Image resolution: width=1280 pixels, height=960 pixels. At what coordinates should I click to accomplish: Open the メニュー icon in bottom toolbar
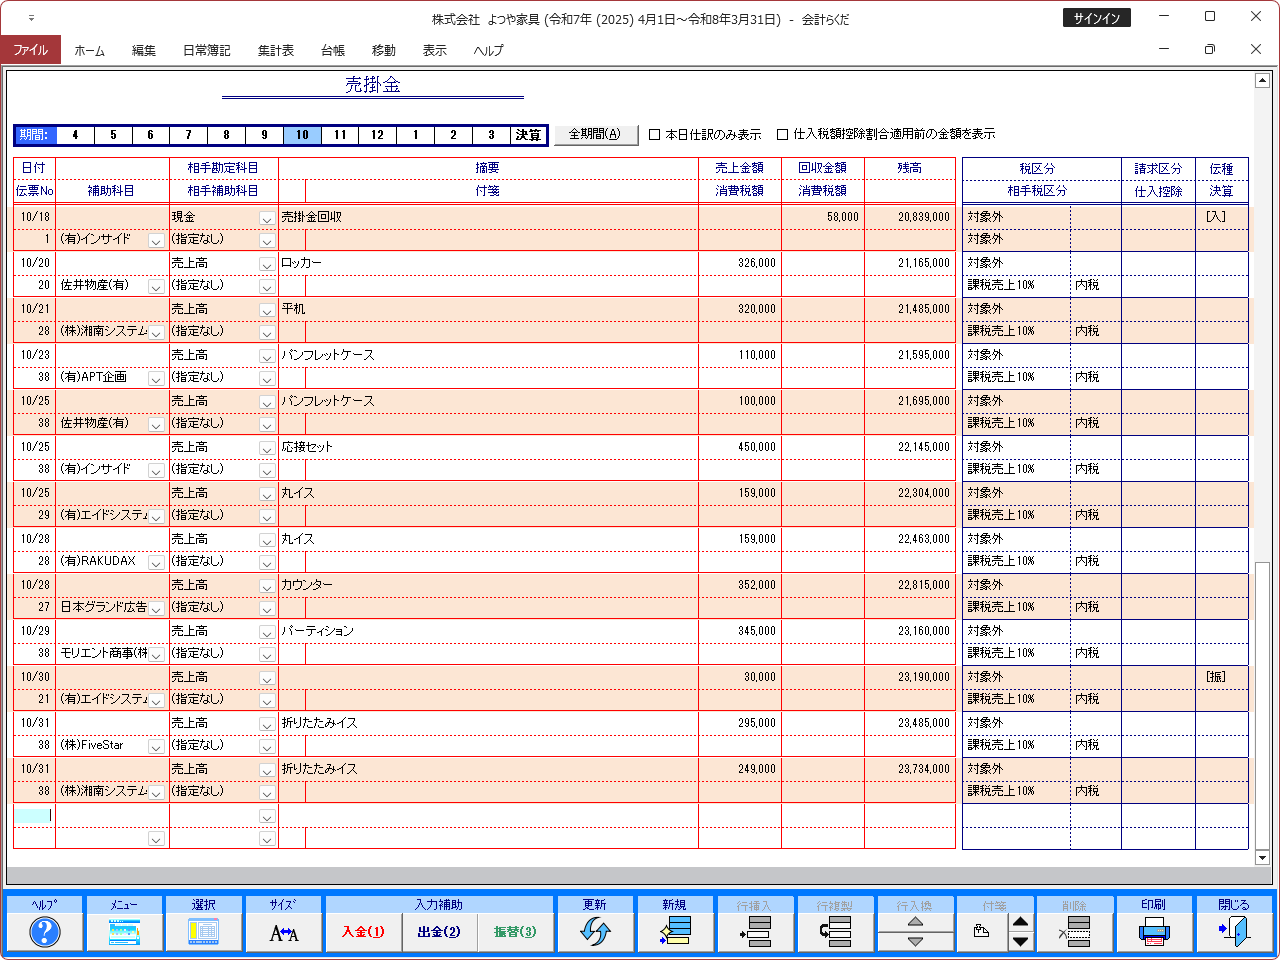pyautogui.click(x=124, y=932)
